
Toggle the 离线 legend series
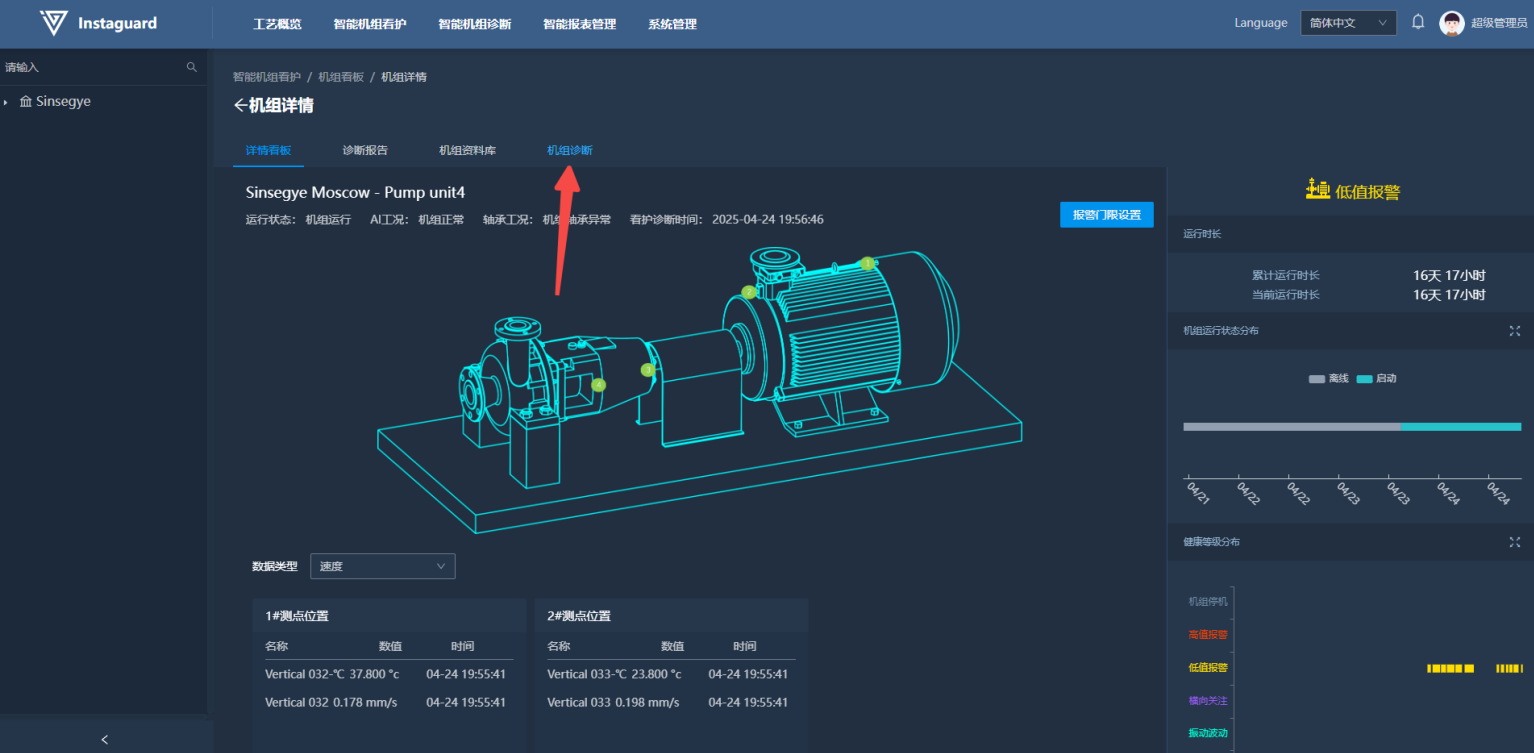coord(1328,379)
